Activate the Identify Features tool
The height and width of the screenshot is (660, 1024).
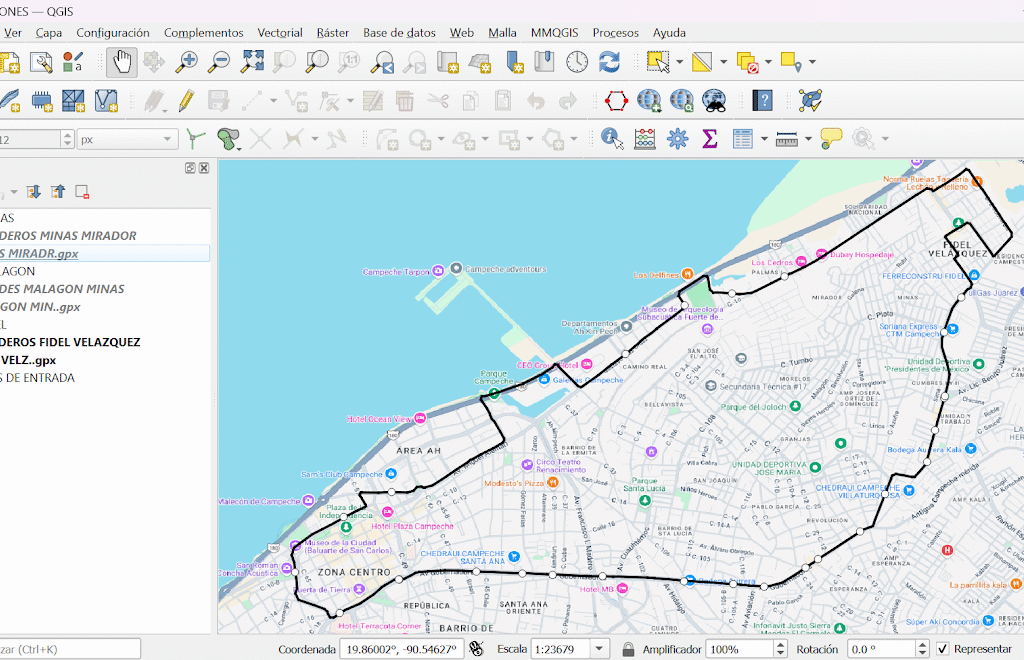point(612,138)
